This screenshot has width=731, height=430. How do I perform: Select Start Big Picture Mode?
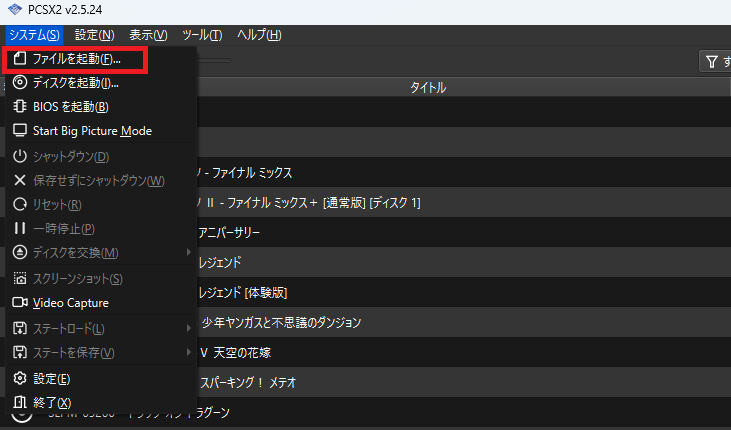tap(101, 131)
